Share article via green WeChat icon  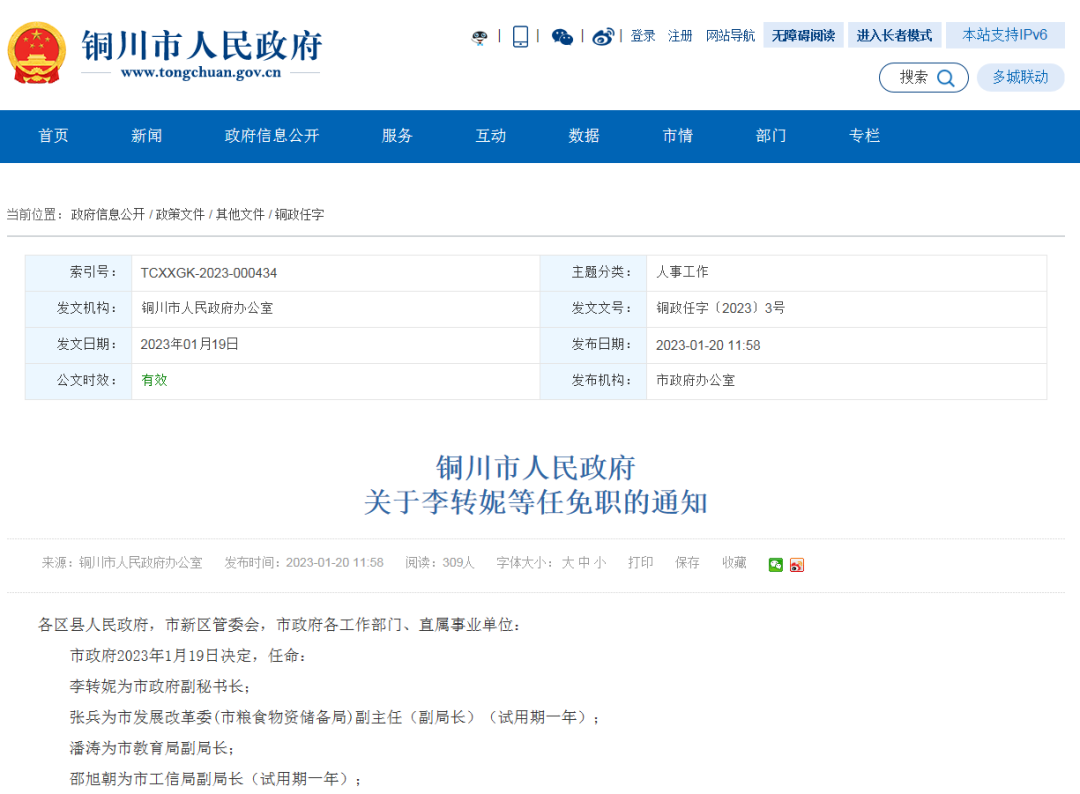(776, 564)
